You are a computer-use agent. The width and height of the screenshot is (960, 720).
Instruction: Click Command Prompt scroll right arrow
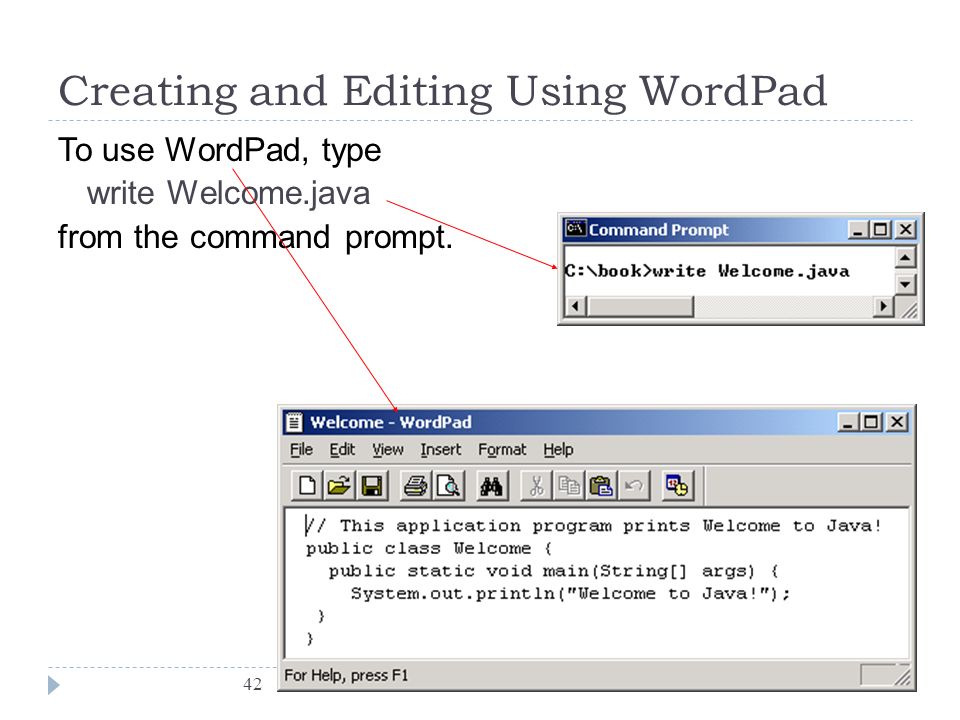882,306
